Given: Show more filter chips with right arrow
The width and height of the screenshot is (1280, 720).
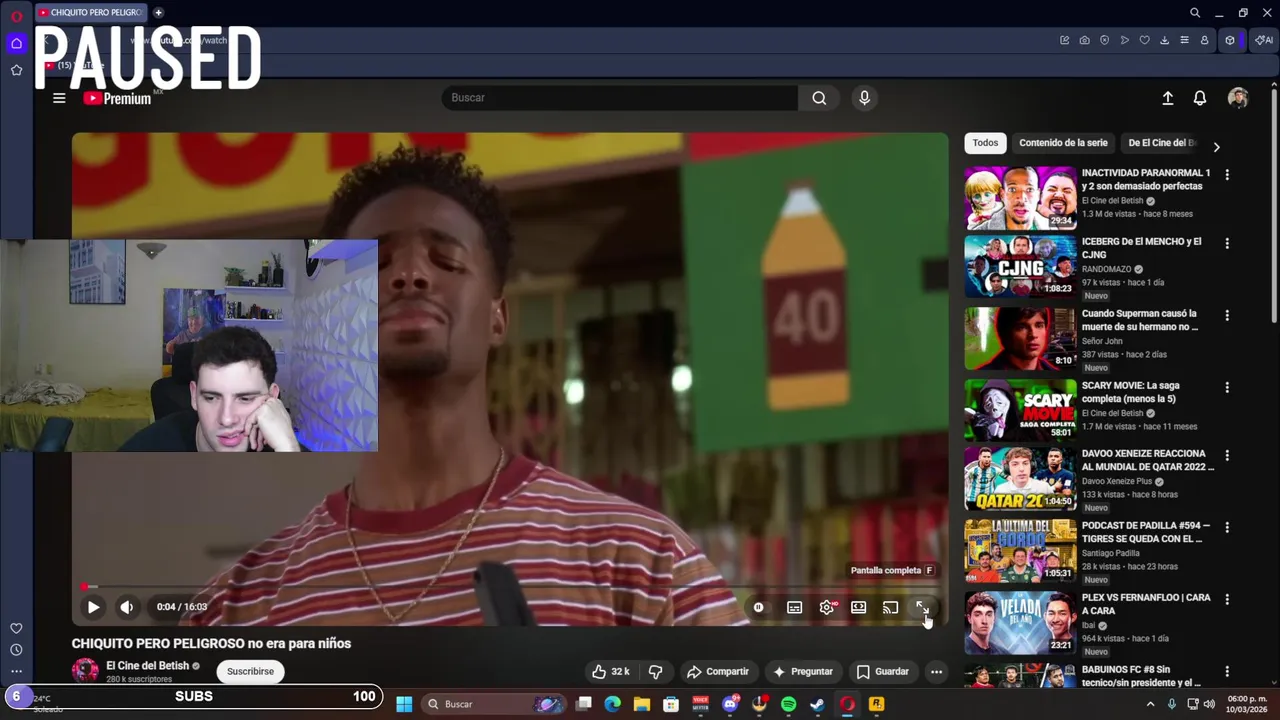Looking at the screenshot, I should pyautogui.click(x=1216, y=147).
